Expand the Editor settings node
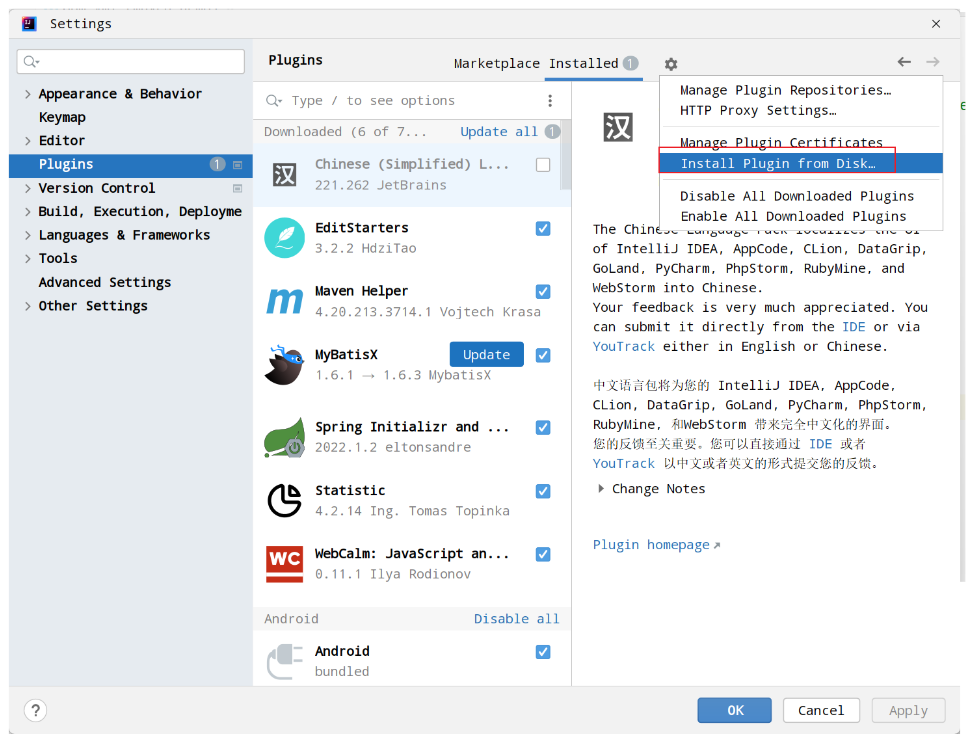This screenshot has width=966, height=736. tap(28, 141)
